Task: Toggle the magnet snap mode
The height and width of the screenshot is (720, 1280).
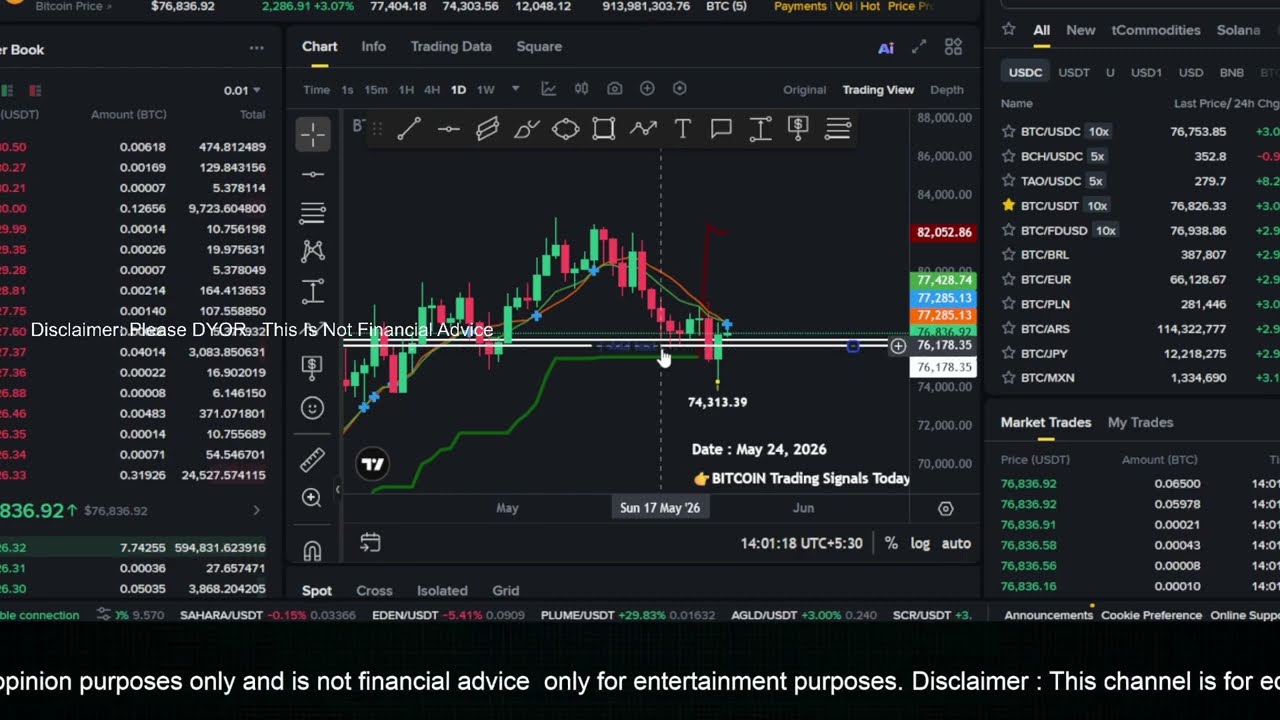Action: click(x=312, y=551)
